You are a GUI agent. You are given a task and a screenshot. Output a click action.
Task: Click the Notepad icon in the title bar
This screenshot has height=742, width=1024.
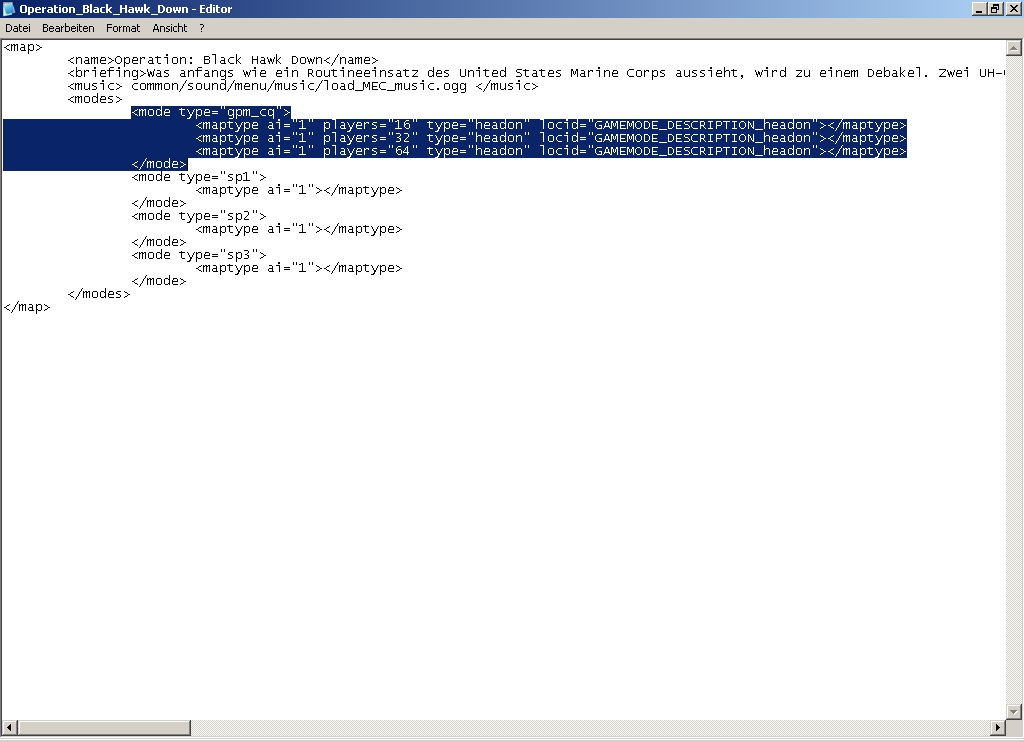tap(9, 9)
